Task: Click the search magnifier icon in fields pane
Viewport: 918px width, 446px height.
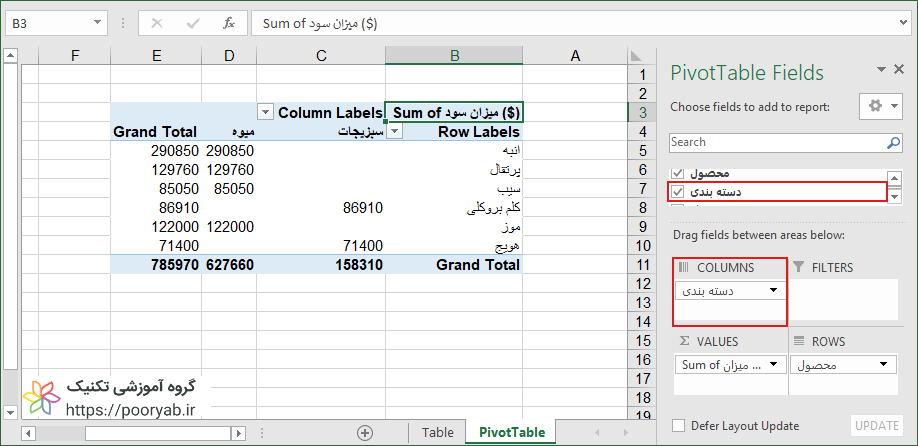Action: [893, 142]
